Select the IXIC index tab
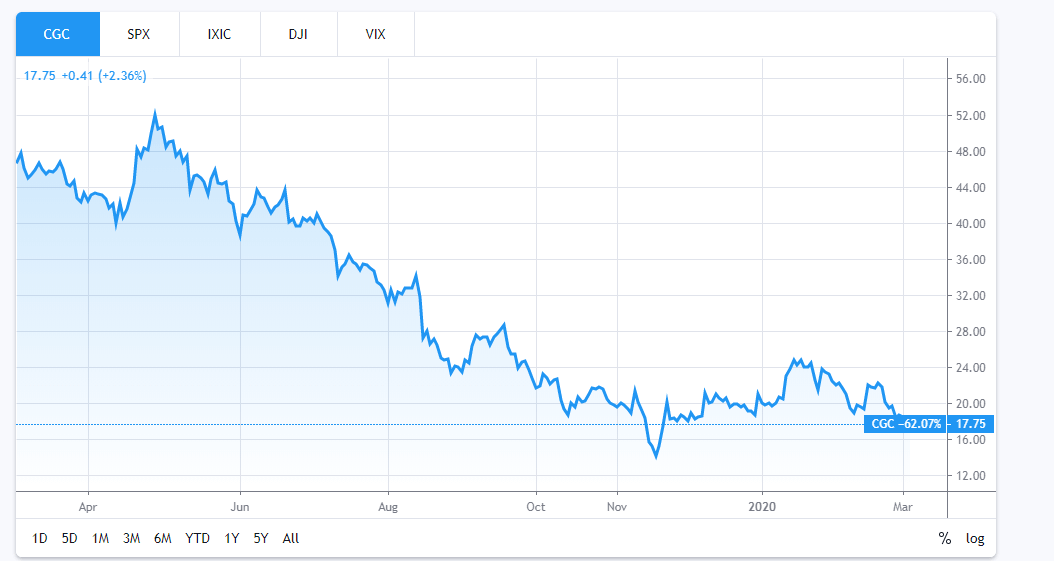 tap(220, 34)
